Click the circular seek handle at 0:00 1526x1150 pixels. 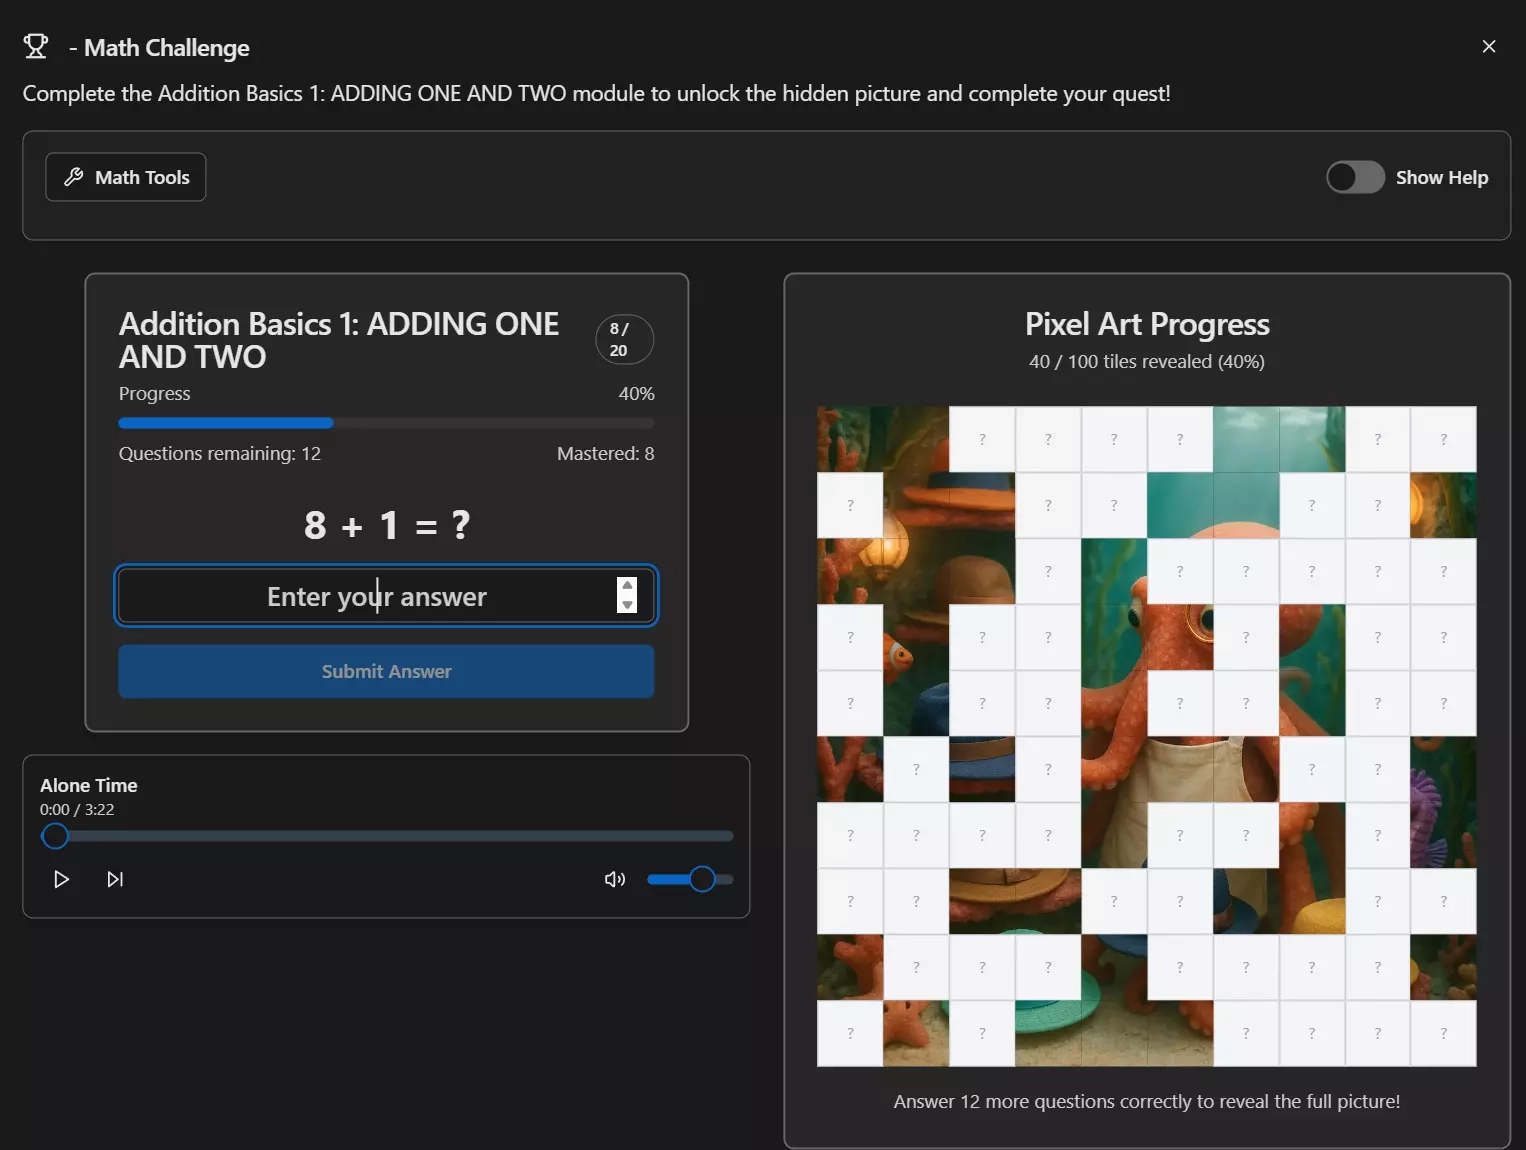coord(55,836)
